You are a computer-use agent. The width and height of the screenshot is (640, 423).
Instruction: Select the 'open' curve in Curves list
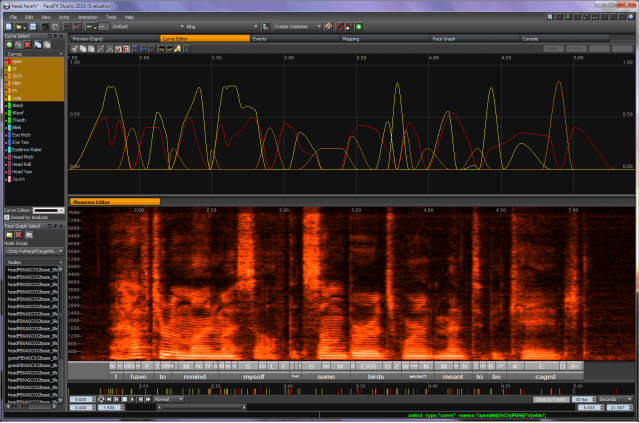coord(34,61)
